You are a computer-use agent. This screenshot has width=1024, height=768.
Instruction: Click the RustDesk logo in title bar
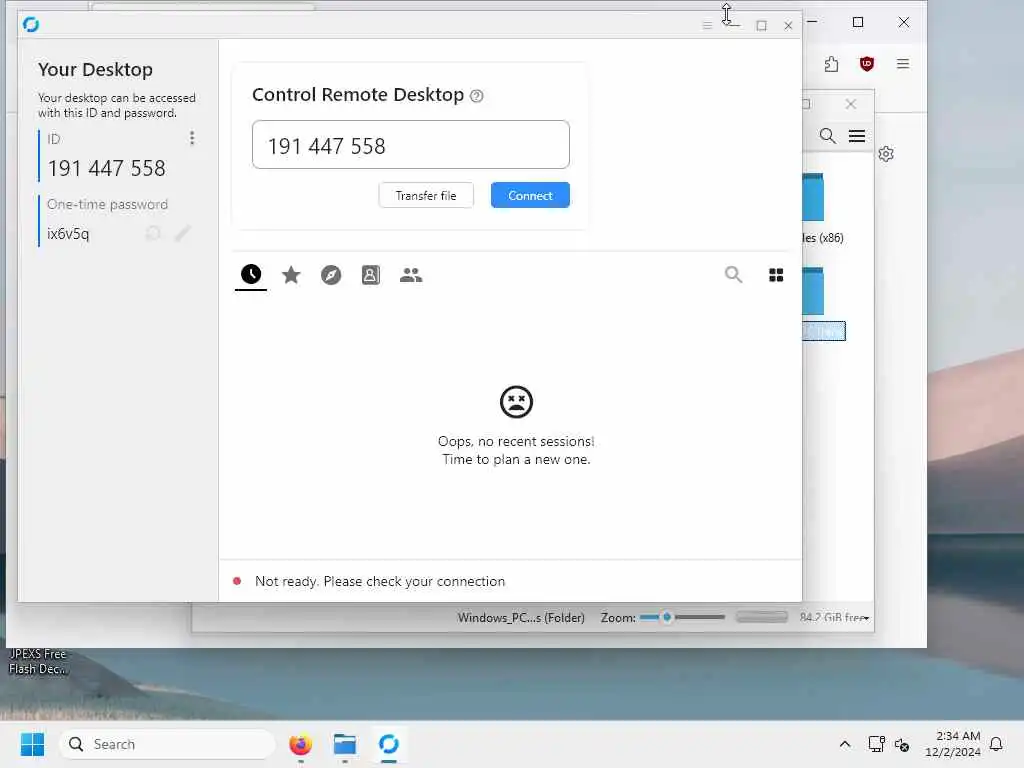[x=31, y=24]
